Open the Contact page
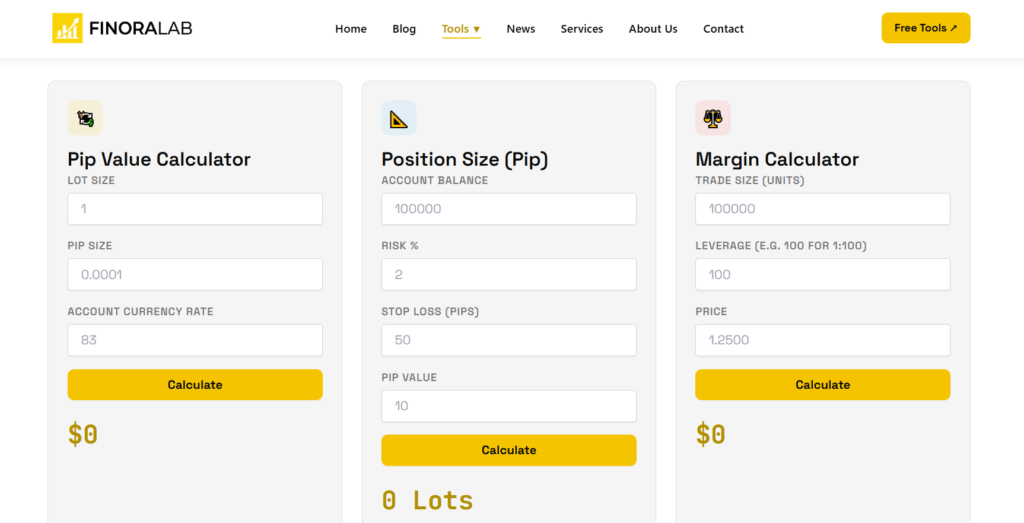This screenshot has height=523, width=1024. click(723, 29)
